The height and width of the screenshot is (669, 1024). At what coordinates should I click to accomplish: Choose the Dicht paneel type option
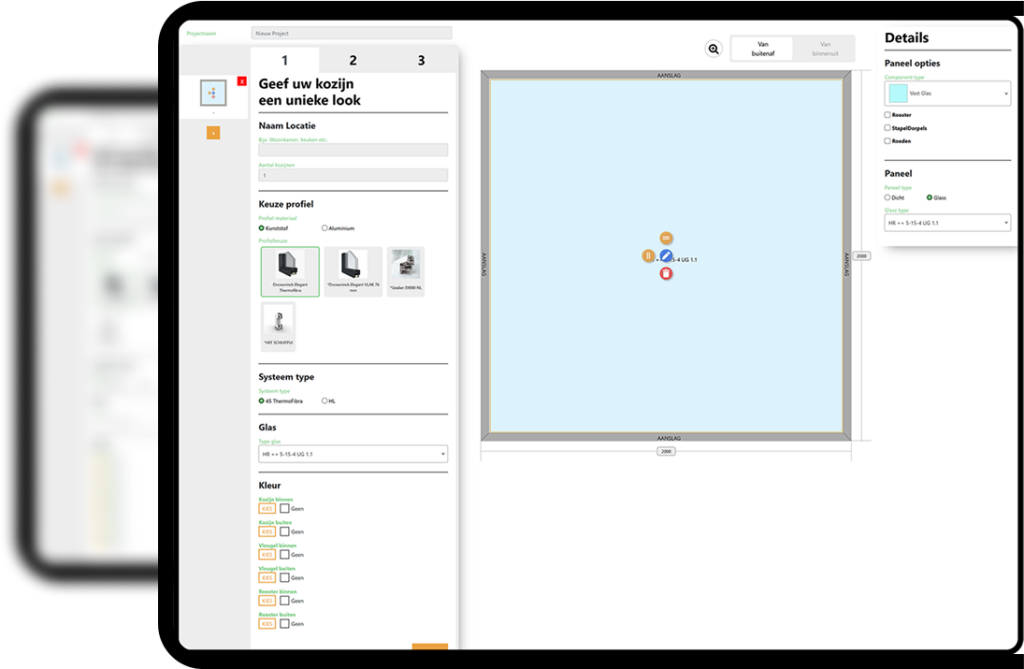point(888,197)
